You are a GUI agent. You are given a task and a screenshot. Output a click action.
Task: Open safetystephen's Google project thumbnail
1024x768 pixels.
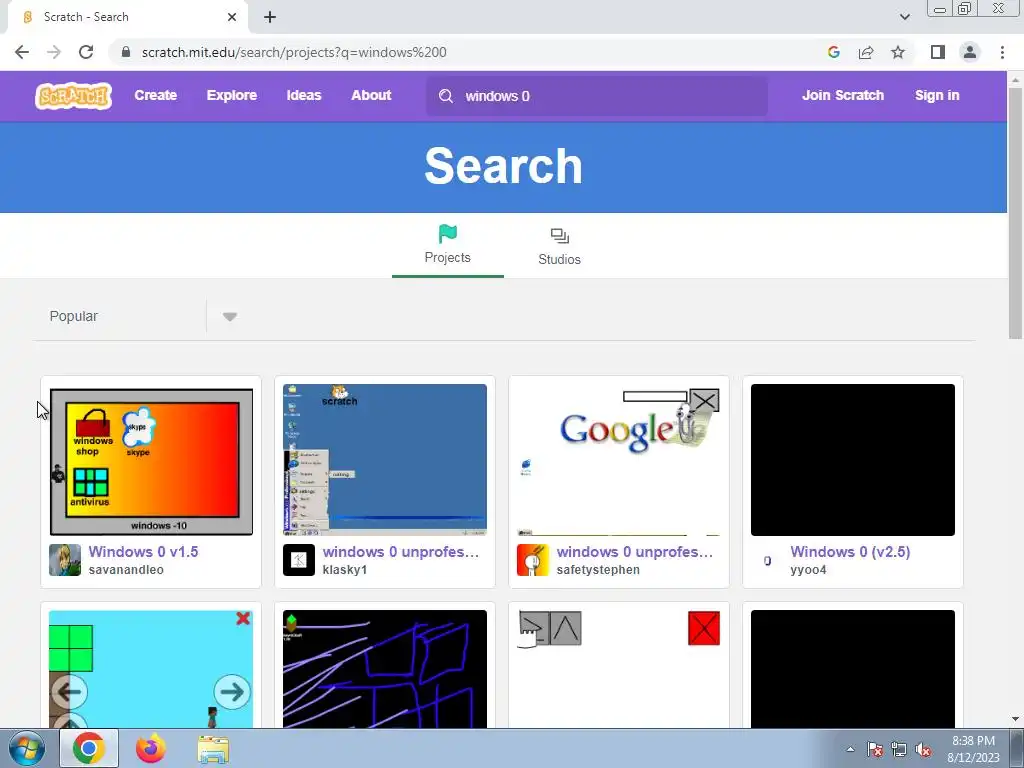point(618,460)
